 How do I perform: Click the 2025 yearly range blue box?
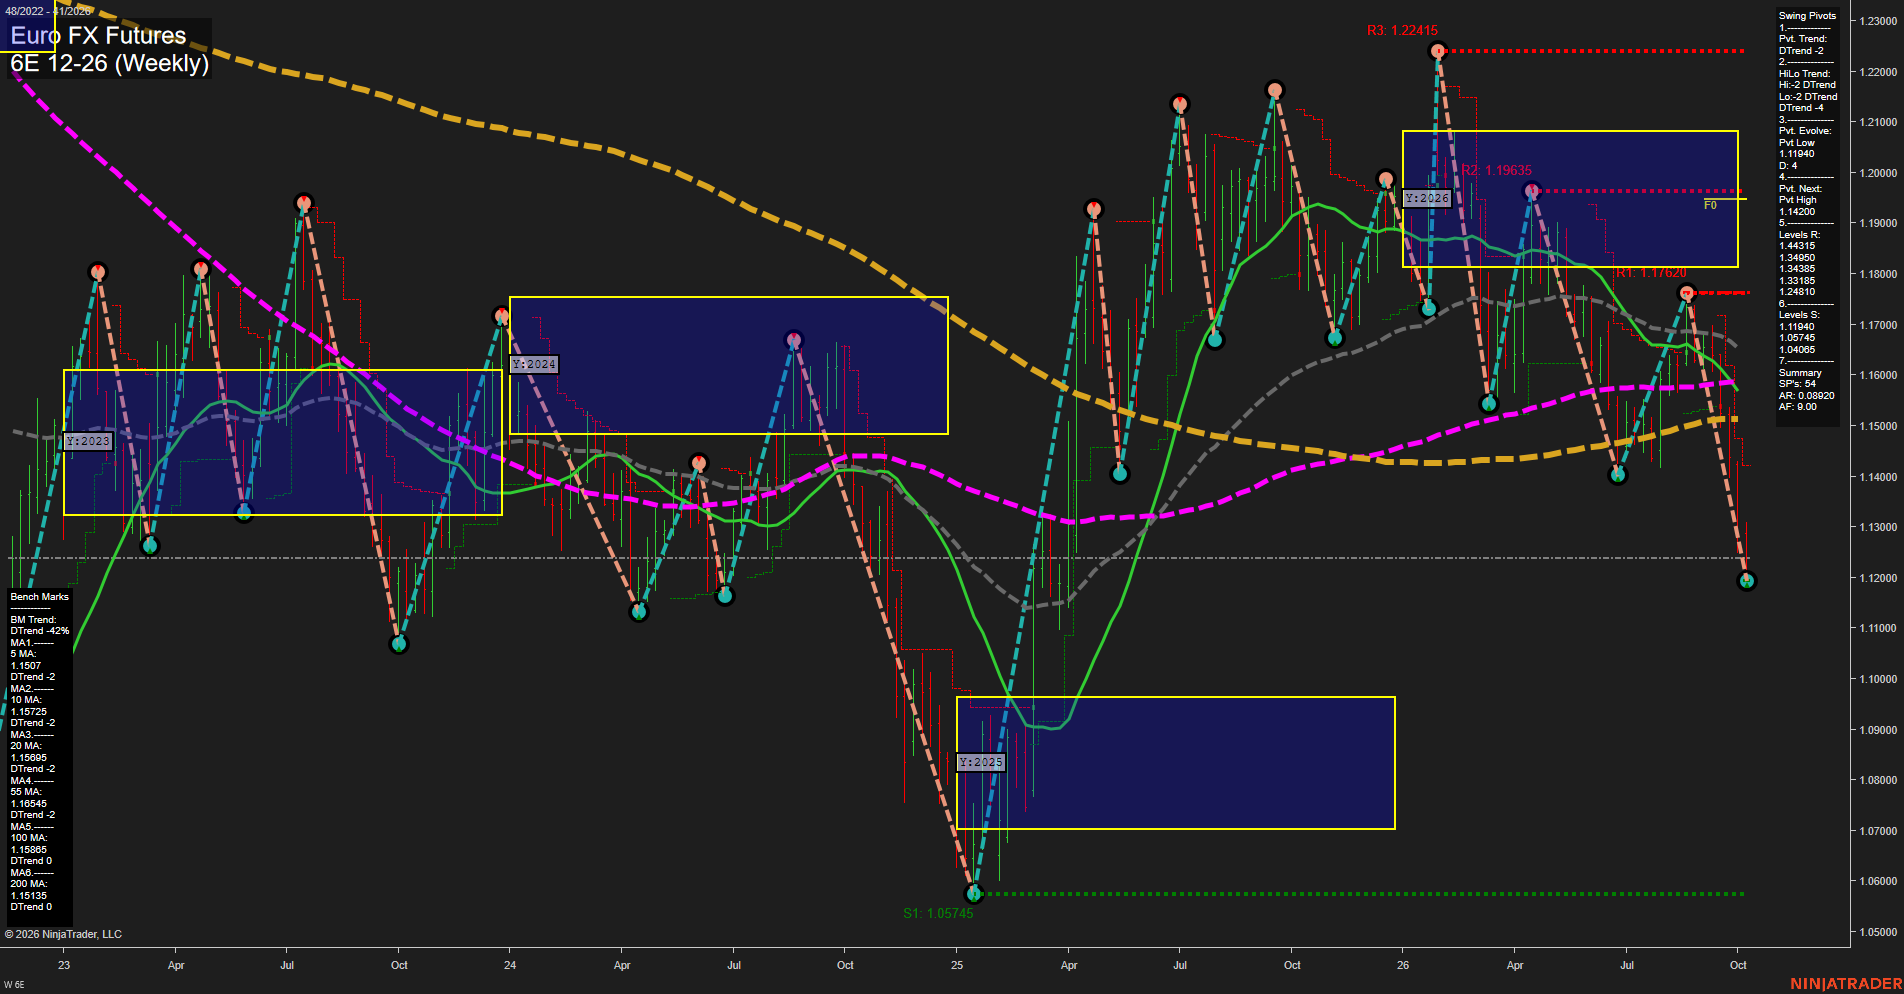click(x=1176, y=763)
